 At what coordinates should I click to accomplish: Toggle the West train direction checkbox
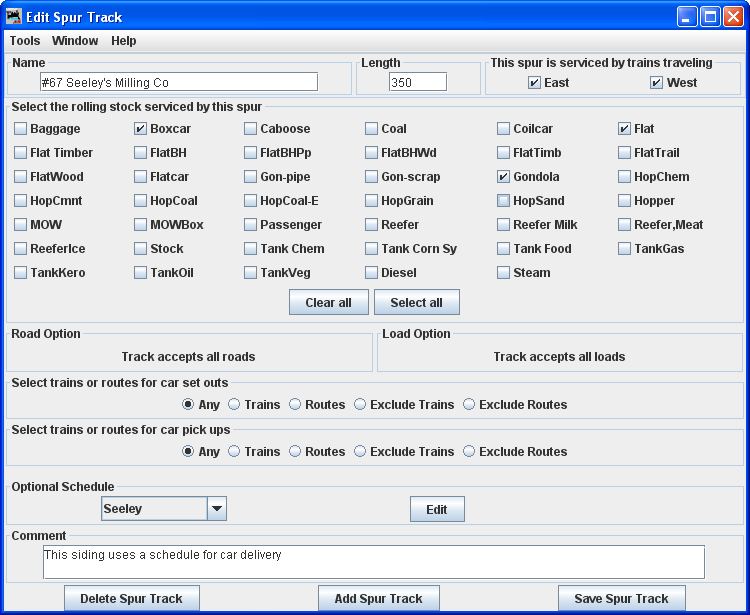[x=657, y=83]
